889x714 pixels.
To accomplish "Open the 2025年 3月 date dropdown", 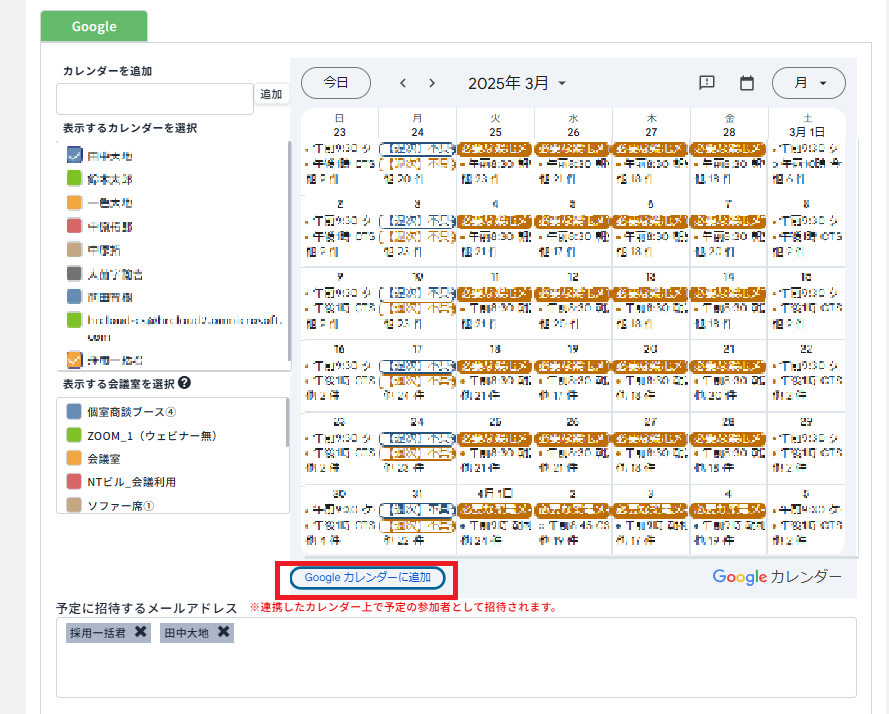I will click(517, 83).
